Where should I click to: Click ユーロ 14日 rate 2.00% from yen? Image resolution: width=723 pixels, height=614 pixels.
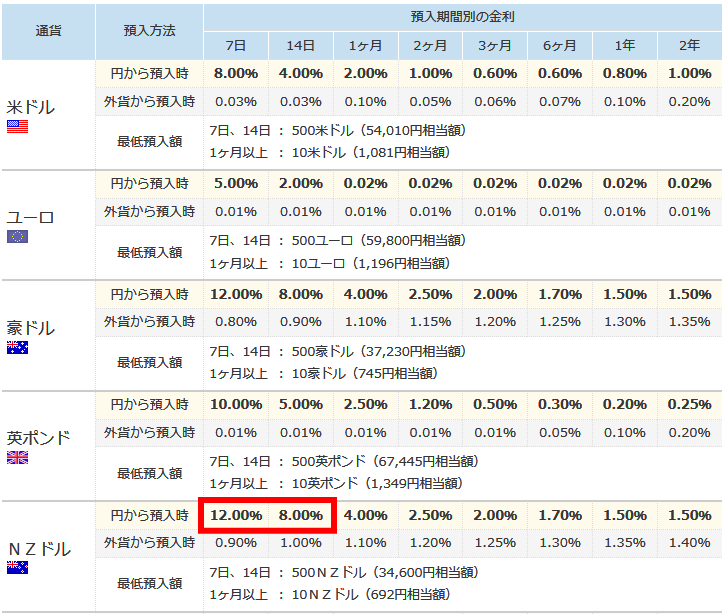pyautogui.click(x=301, y=183)
